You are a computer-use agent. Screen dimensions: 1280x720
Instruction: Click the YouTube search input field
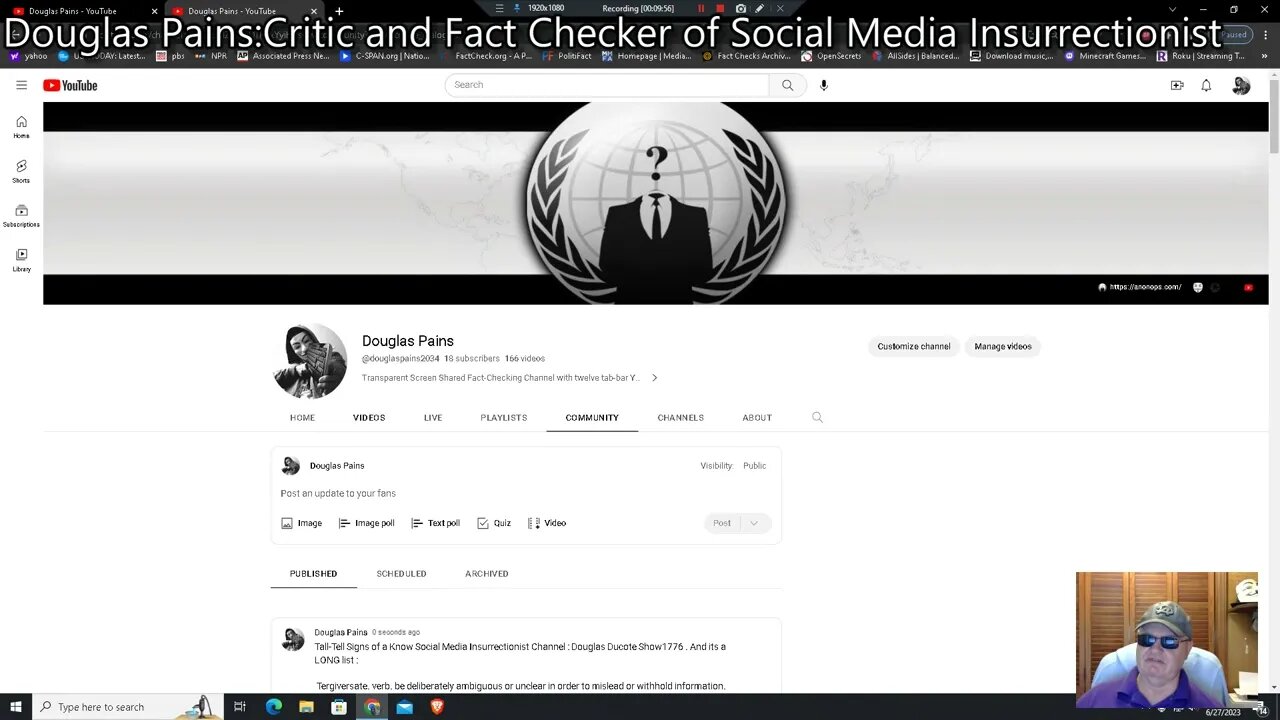point(607,85)
